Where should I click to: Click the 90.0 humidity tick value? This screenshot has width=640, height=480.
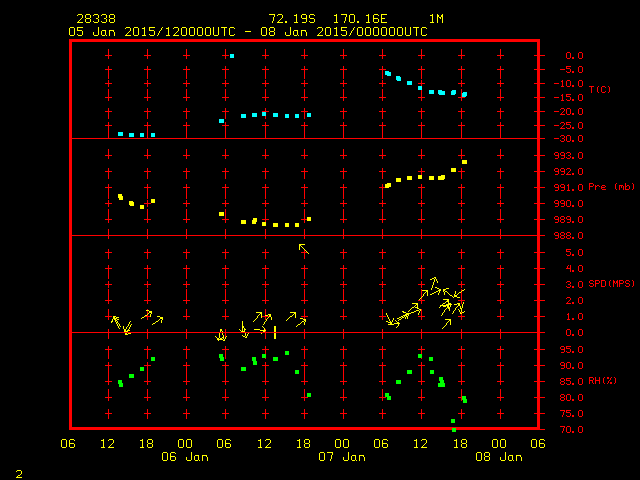pyautogui.click(x=571, y=366)
